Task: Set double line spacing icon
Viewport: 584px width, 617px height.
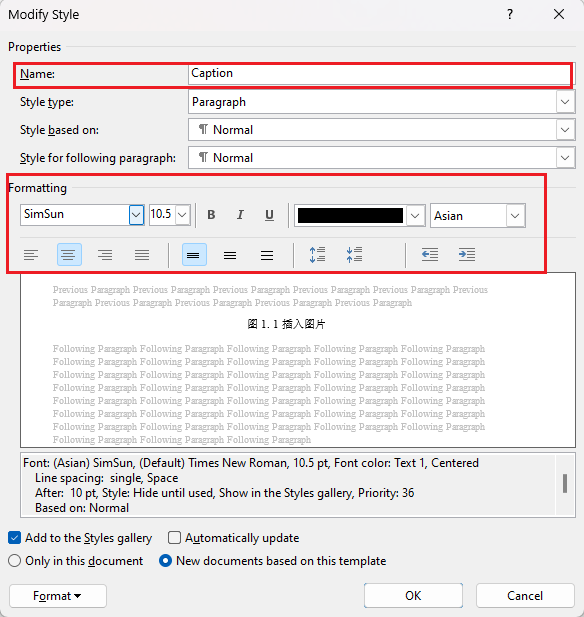Action: point(267,255)
